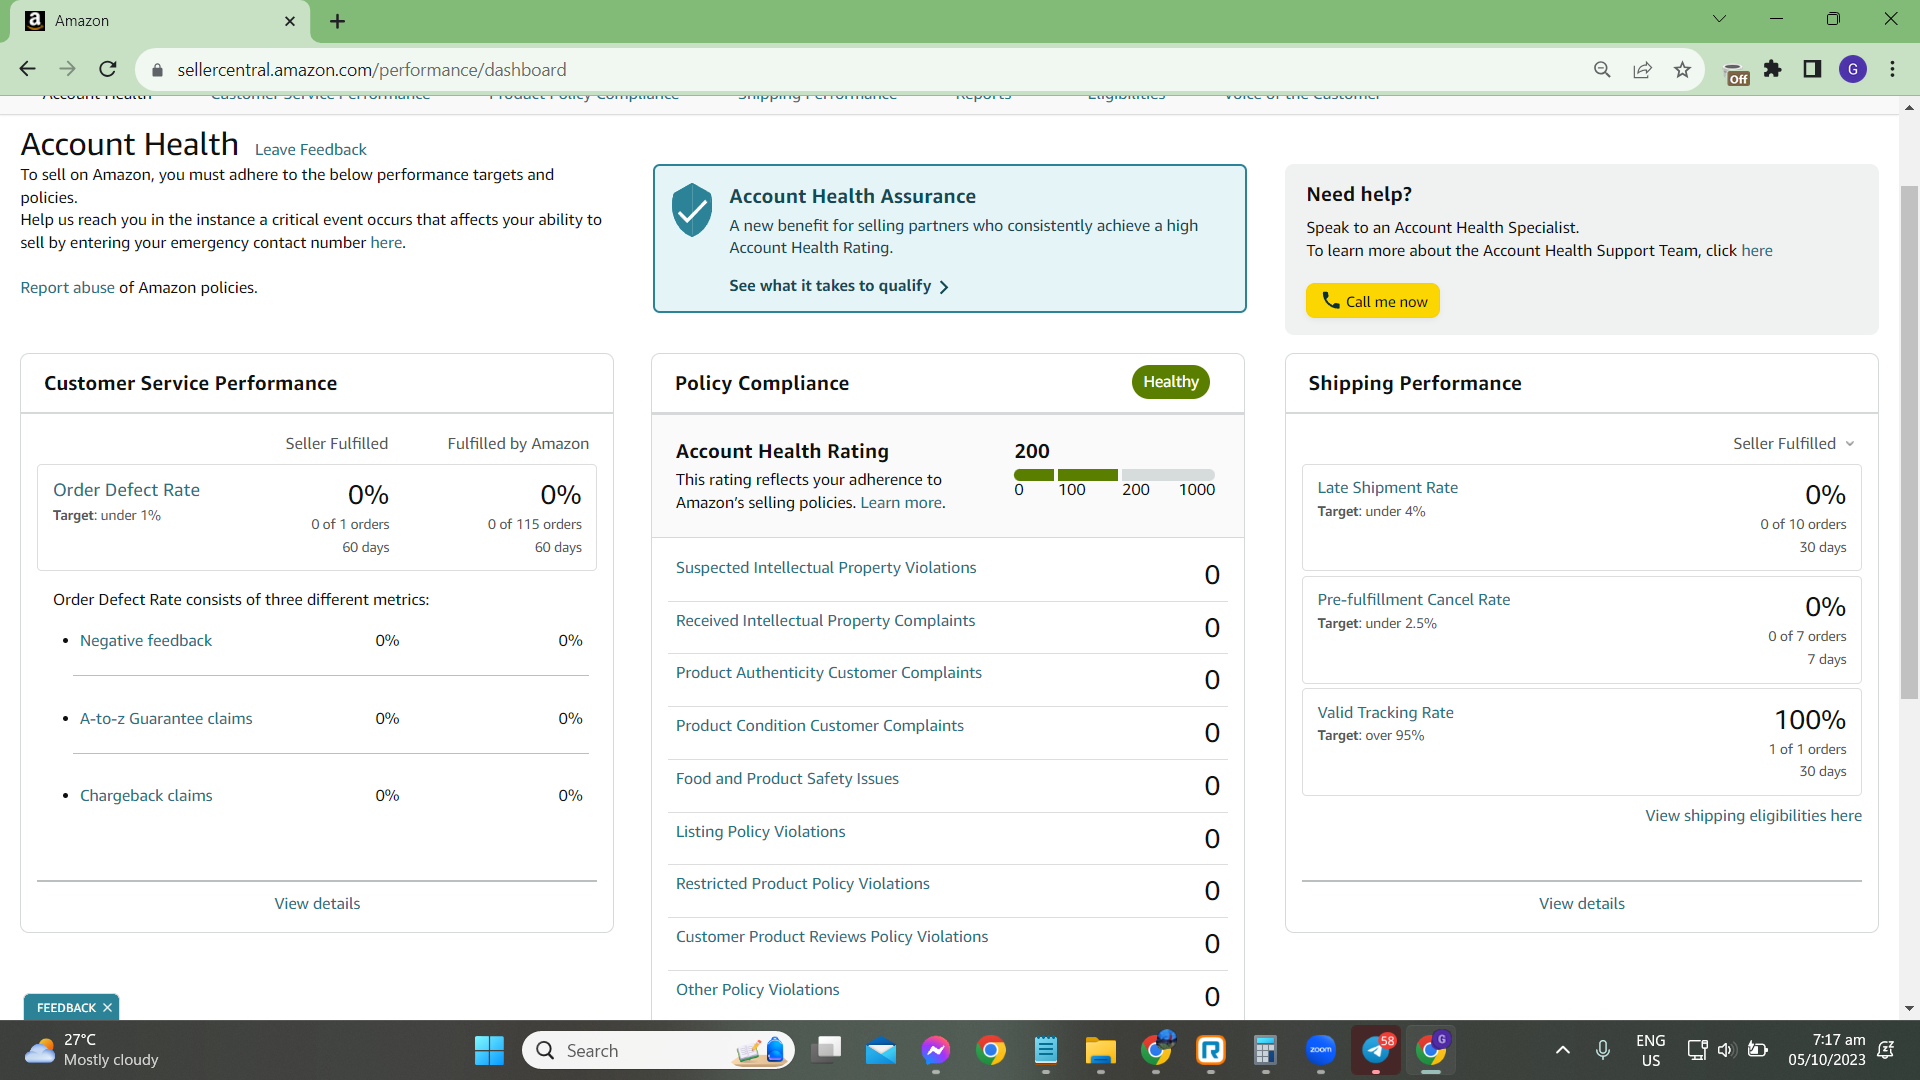
Task: Open Customer Product Reviews Policy Violations
Action: (x=832, y=936)
